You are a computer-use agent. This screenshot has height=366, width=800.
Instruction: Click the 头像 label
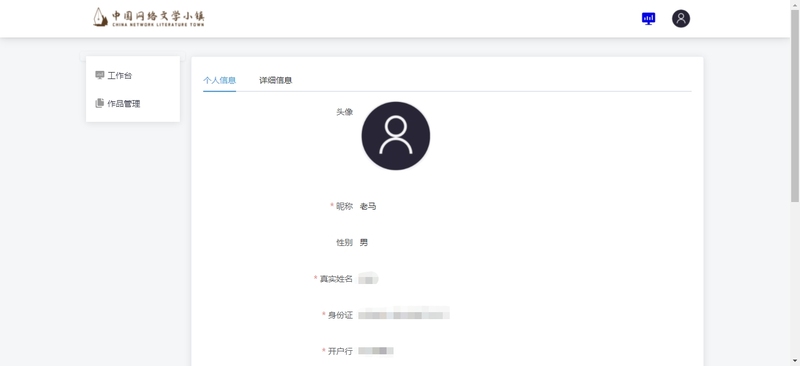pos(344,112)
